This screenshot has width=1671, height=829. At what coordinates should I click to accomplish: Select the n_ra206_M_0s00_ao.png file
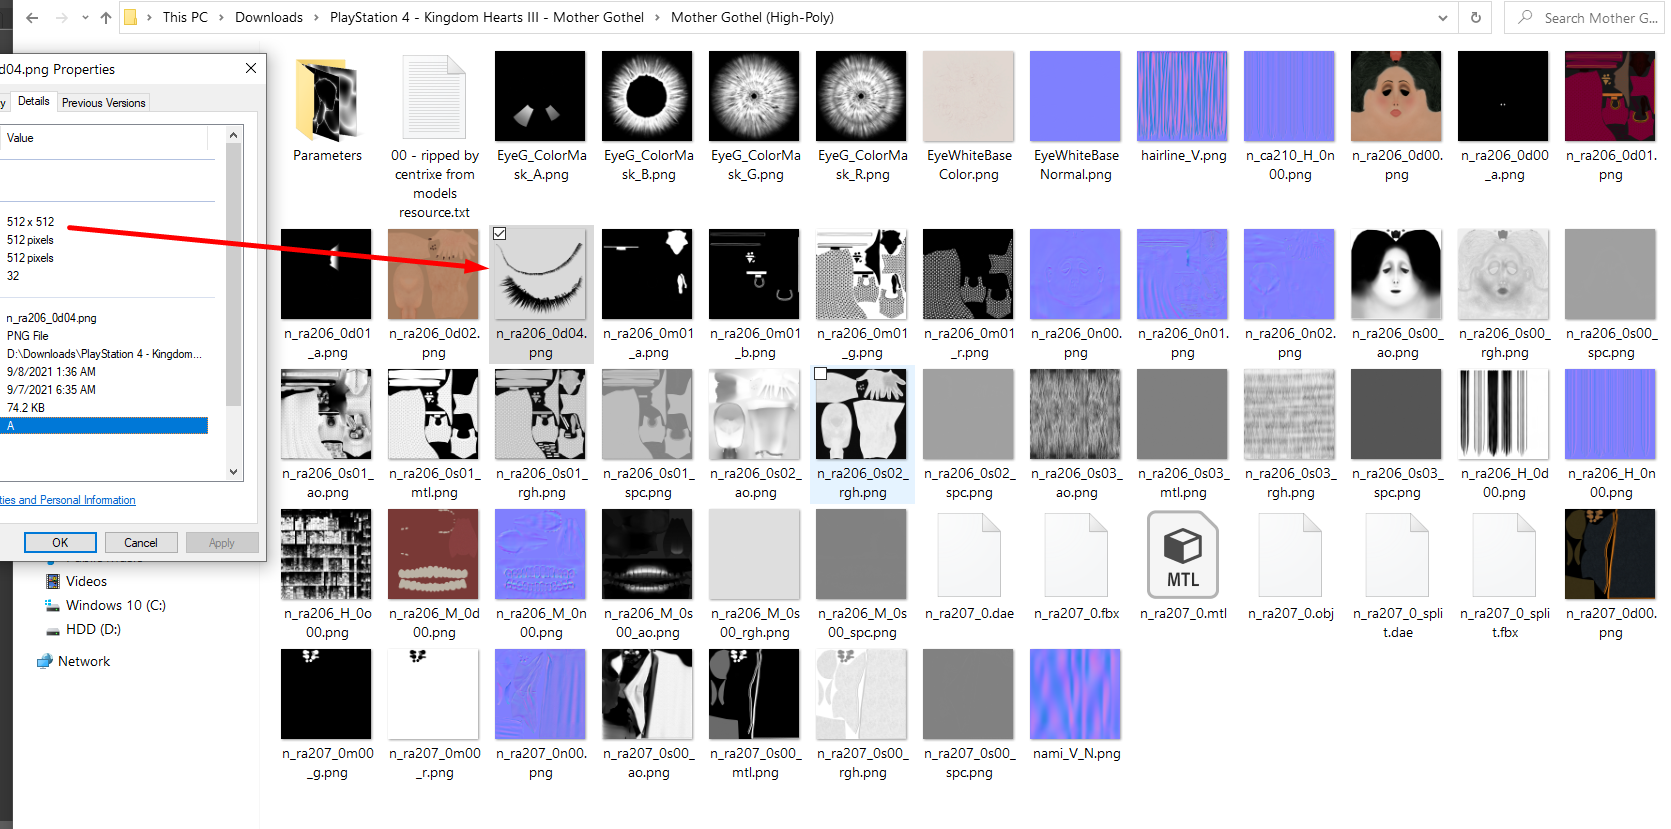coord(648,575)
